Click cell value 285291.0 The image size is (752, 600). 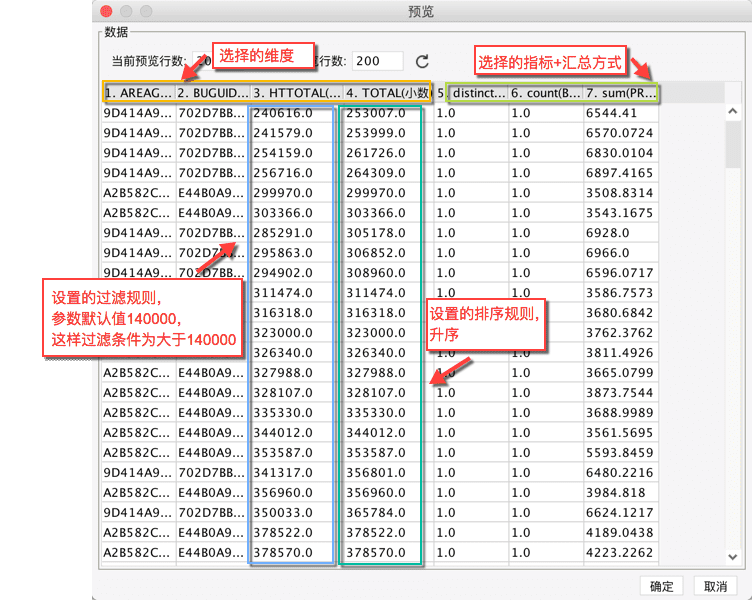click(283, 233)
